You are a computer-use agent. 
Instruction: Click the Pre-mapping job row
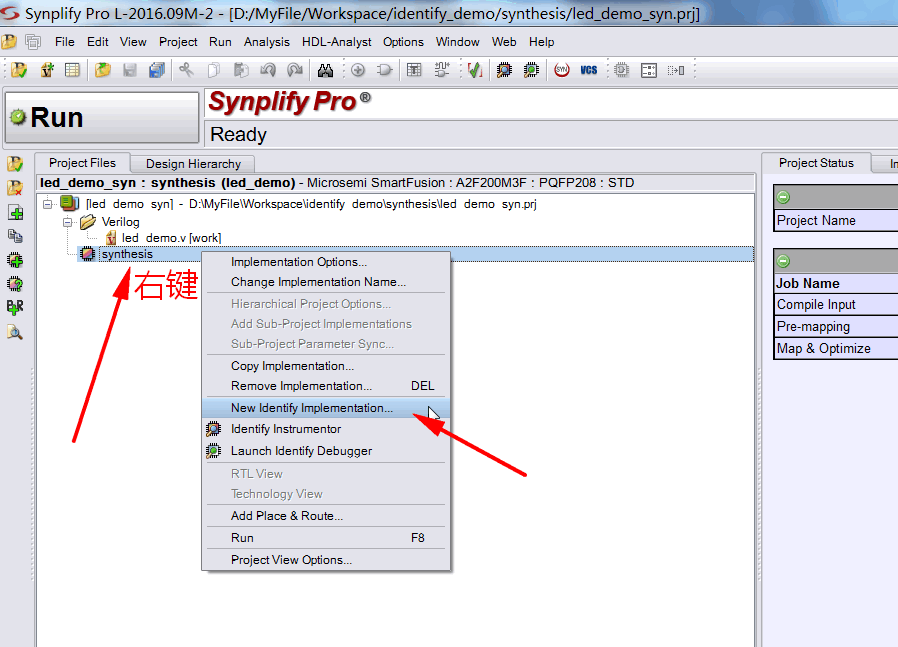[x=836, y=326]
